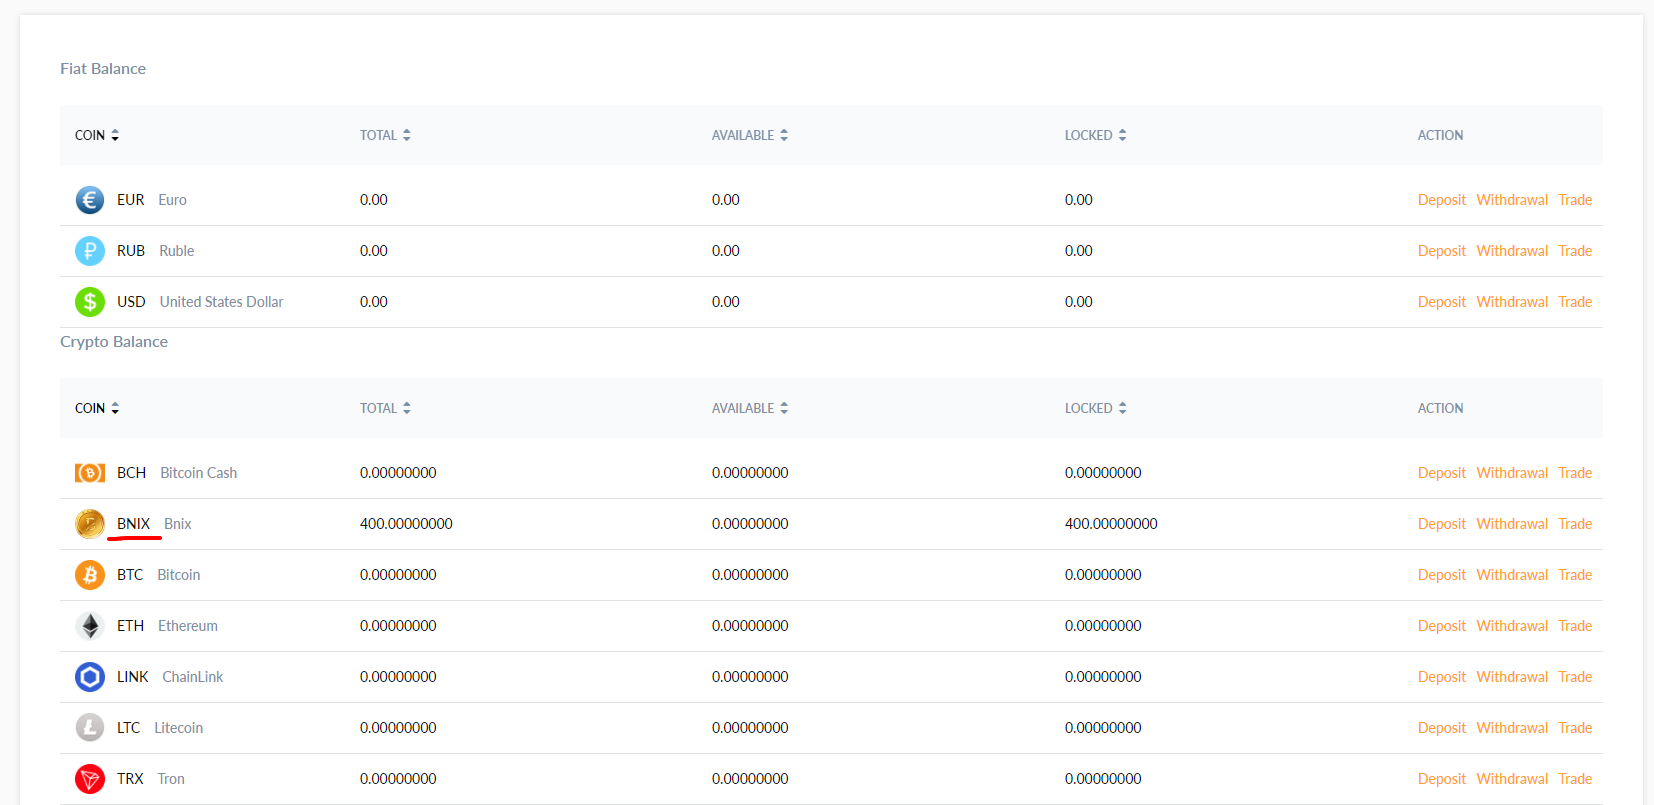Click the Bitcoin Cash coin icon

(x=90, y=473)
